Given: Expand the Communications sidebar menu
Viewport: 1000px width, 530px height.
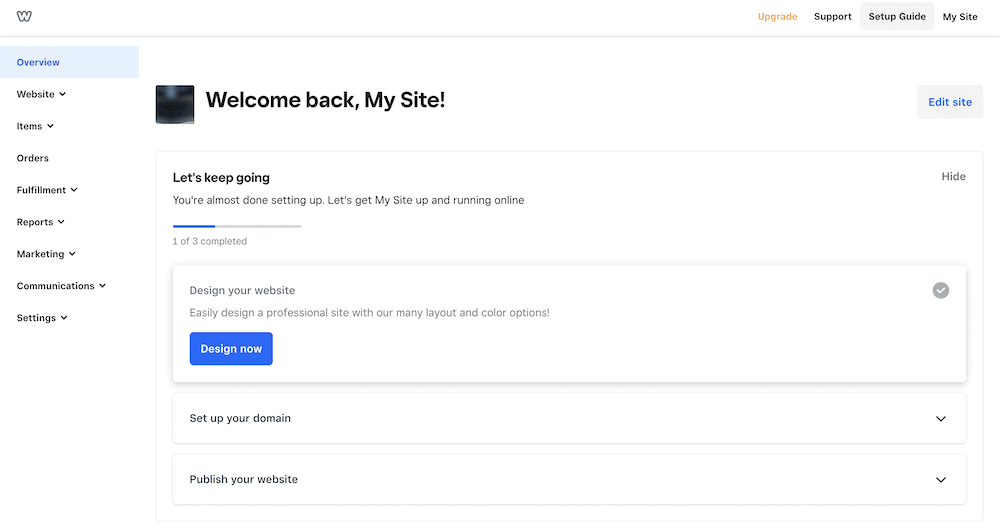Looking at the screenshot, I should point(61,286).
